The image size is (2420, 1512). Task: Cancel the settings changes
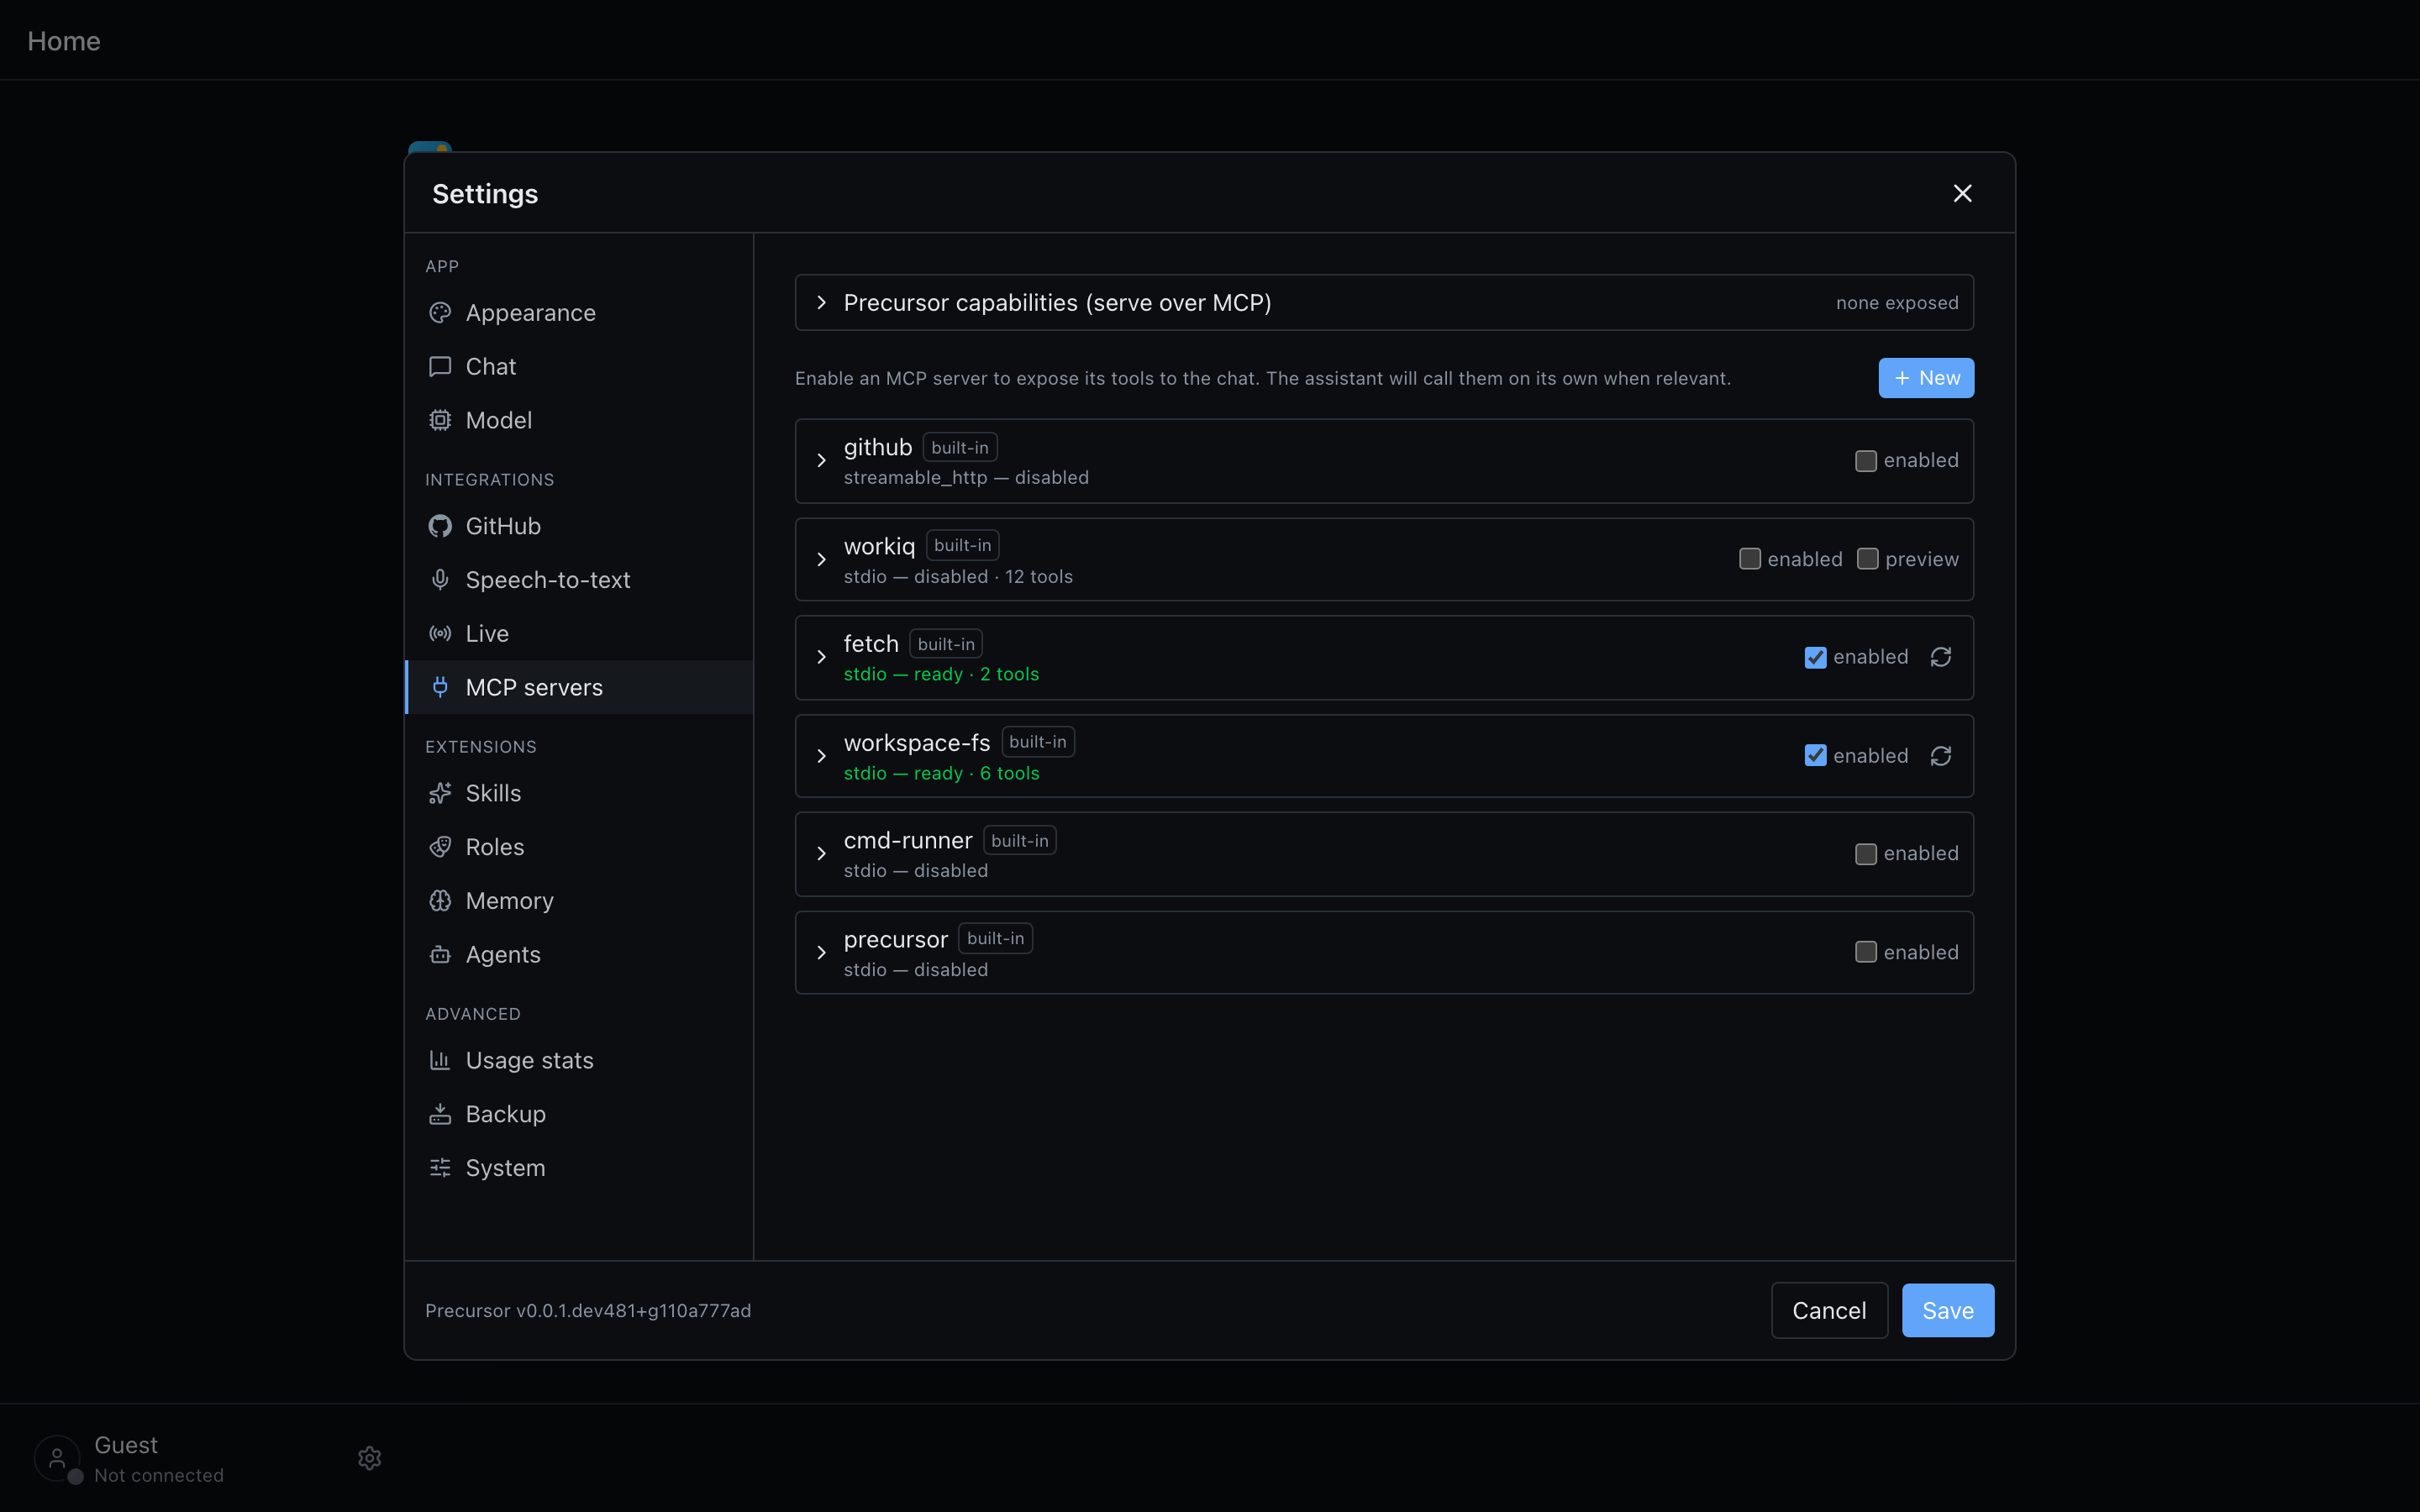1829,1310
